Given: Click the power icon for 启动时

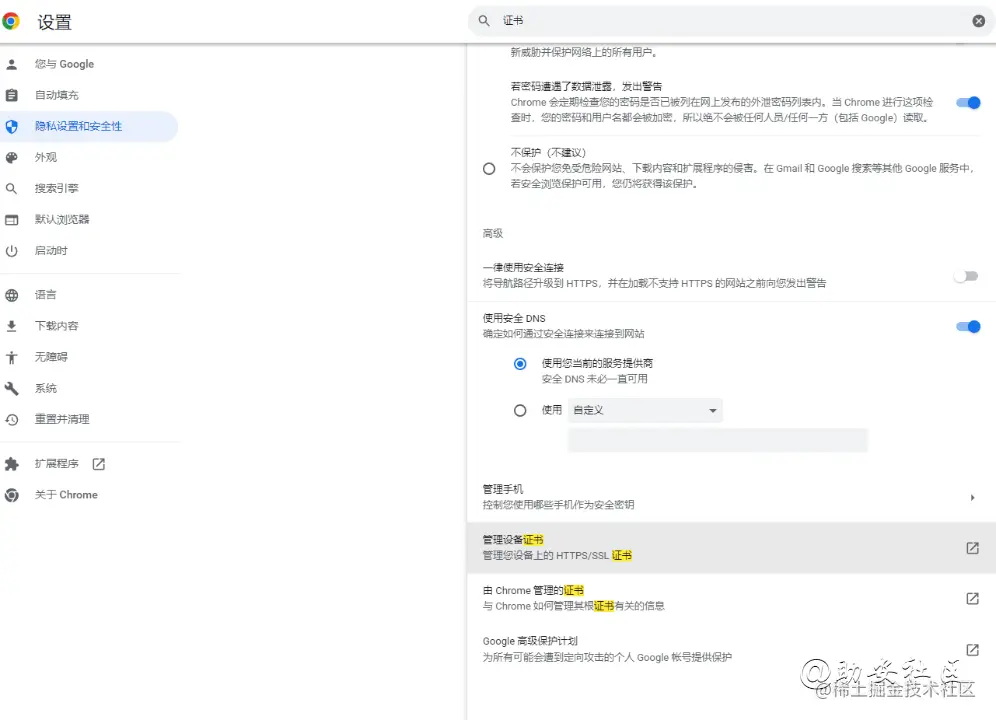Looking at the screenshot, I should (x=11, y=251).
